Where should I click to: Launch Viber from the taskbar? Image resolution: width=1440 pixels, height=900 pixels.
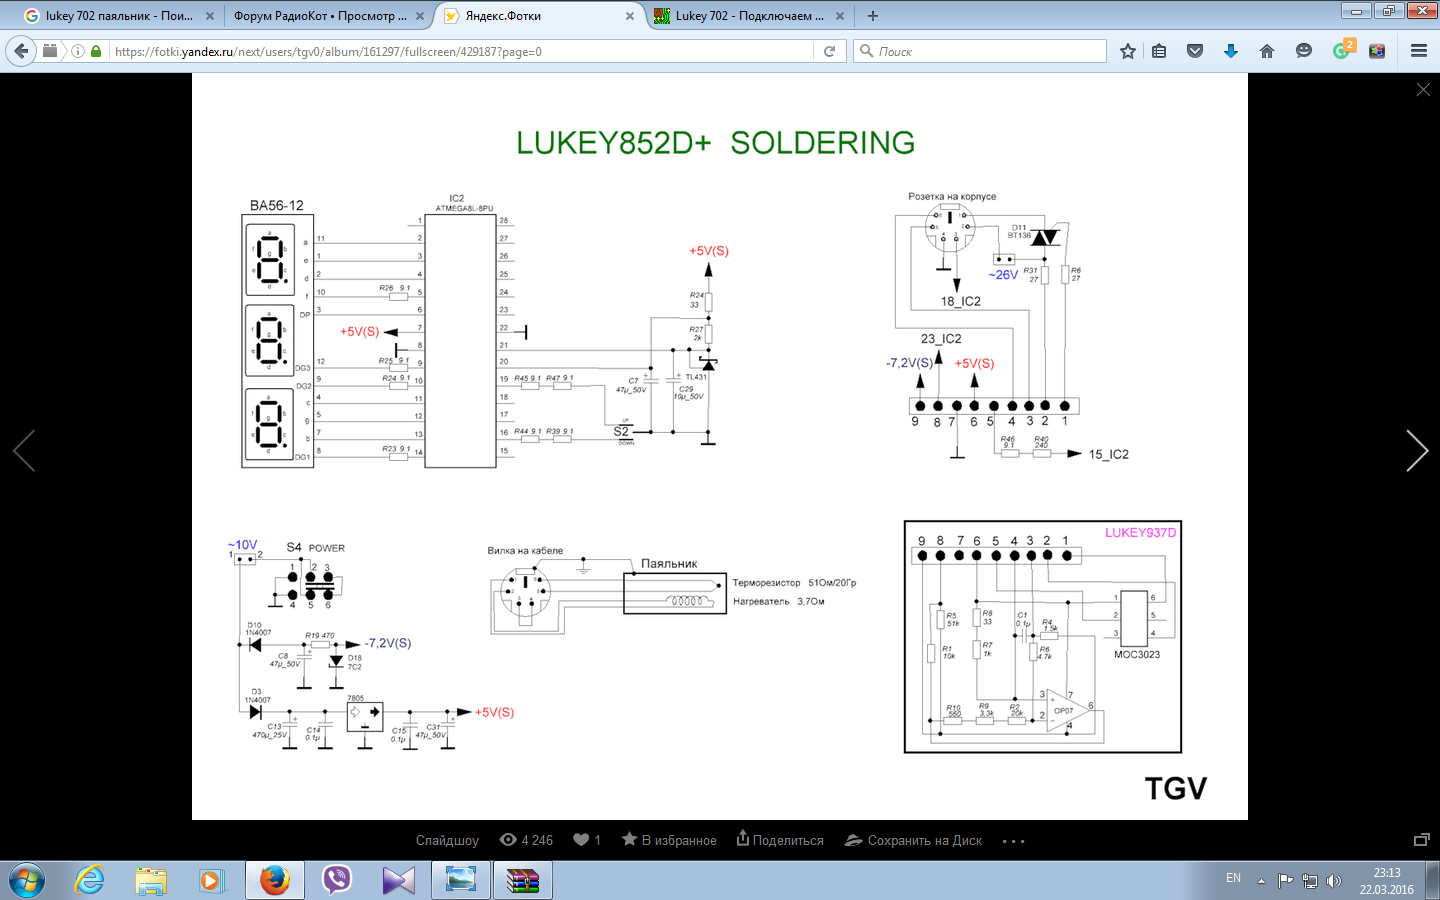pyautogui.click(x=337, y=880)
